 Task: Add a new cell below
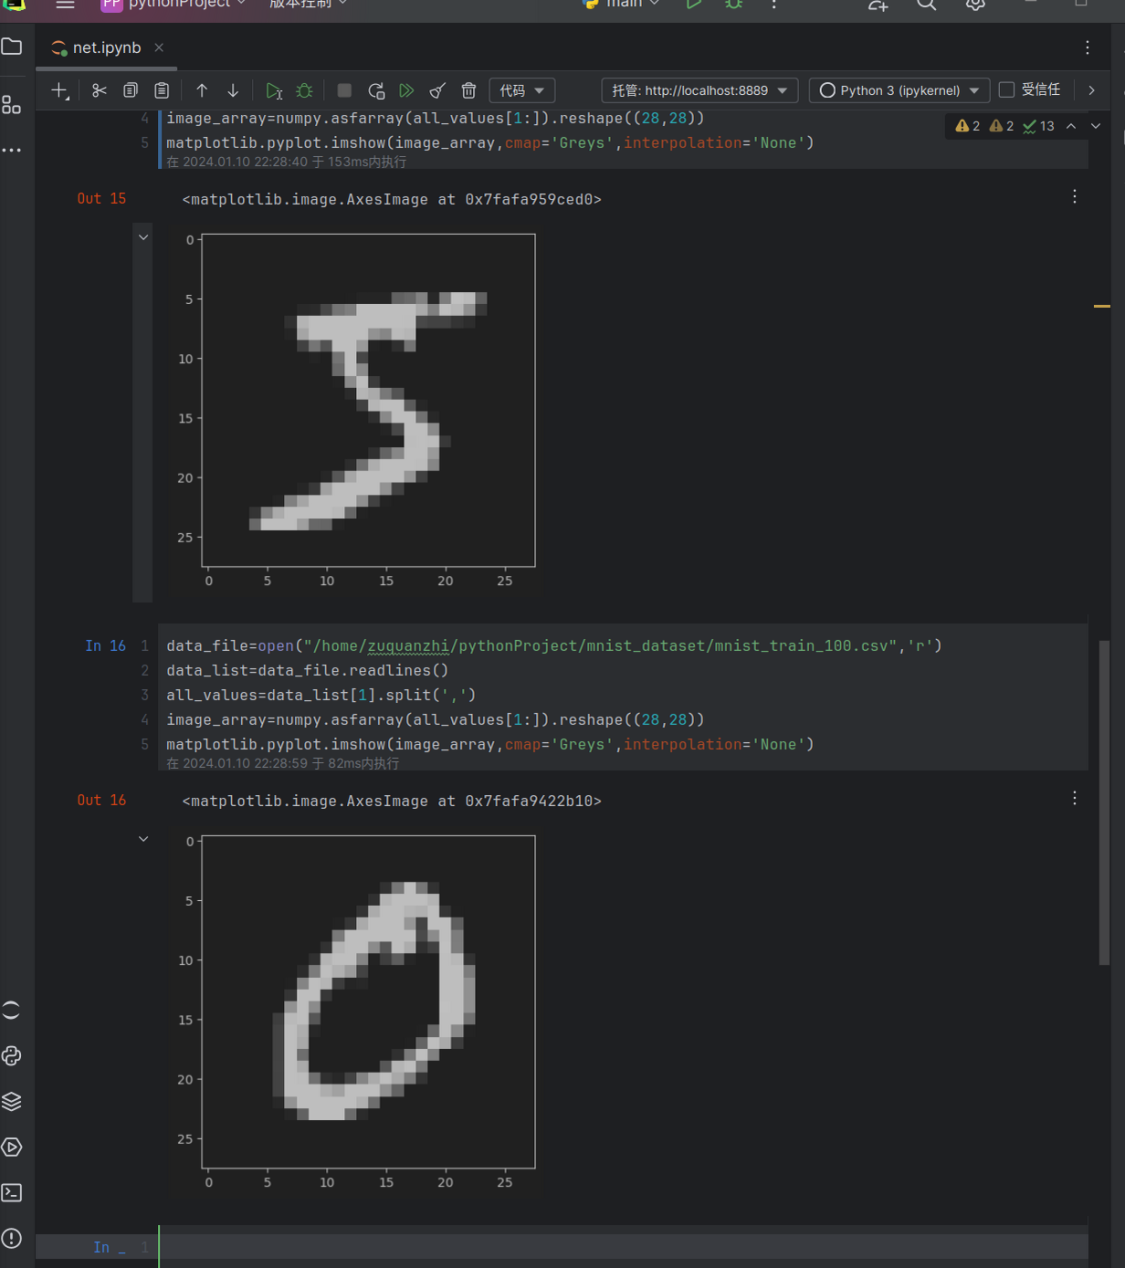pos(59,91)
